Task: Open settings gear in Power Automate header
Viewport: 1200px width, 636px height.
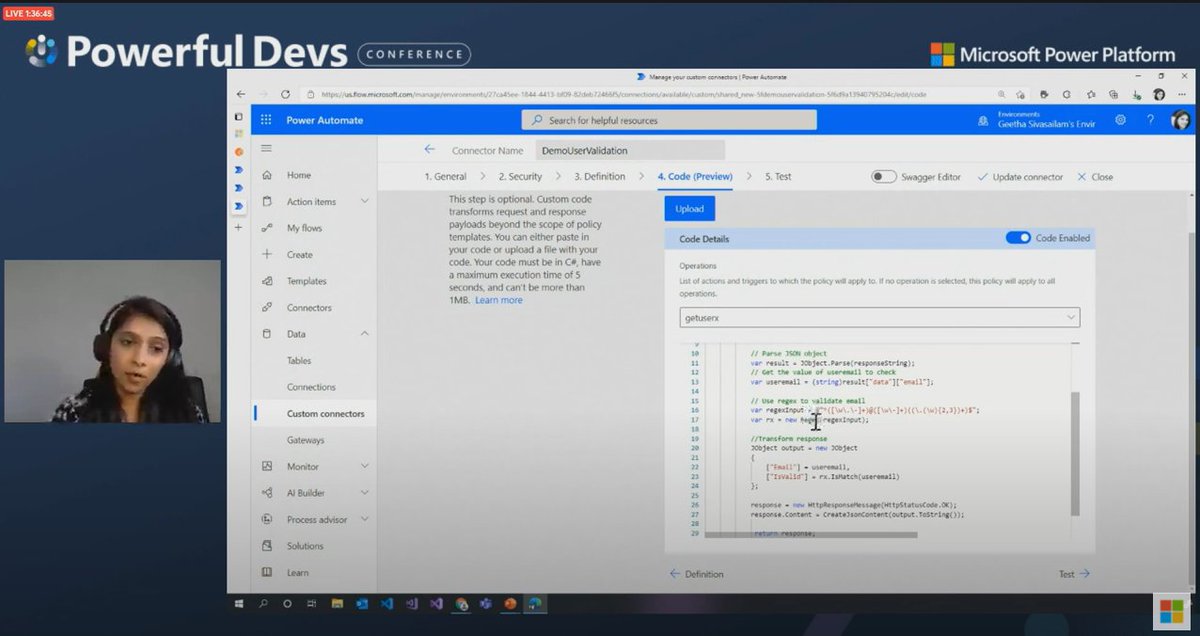Action: click(1121, 120)
